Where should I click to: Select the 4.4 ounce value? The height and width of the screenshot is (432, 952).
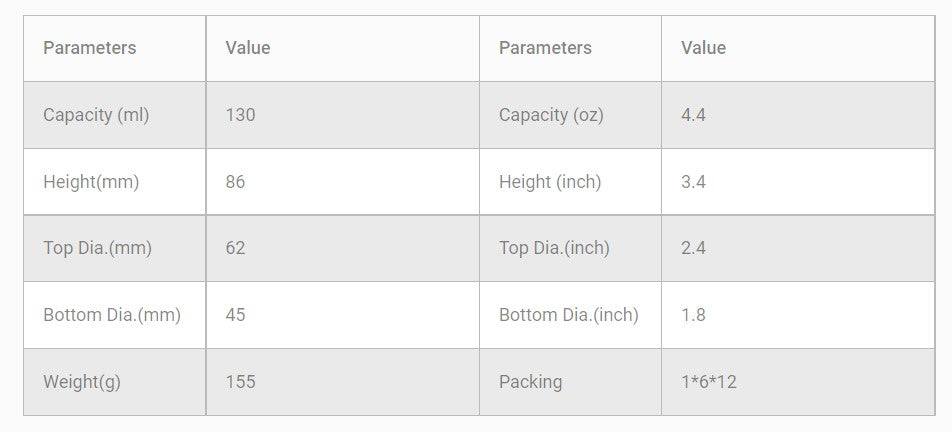(693, 115)
